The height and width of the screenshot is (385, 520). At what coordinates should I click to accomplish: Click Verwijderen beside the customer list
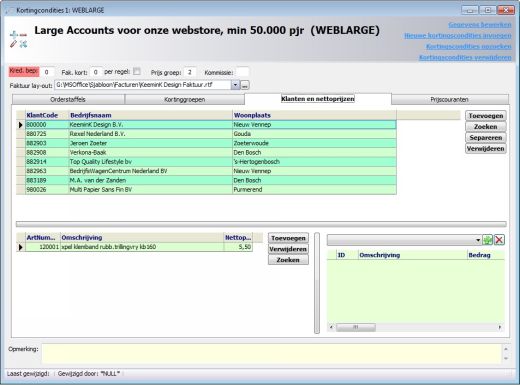486,149
